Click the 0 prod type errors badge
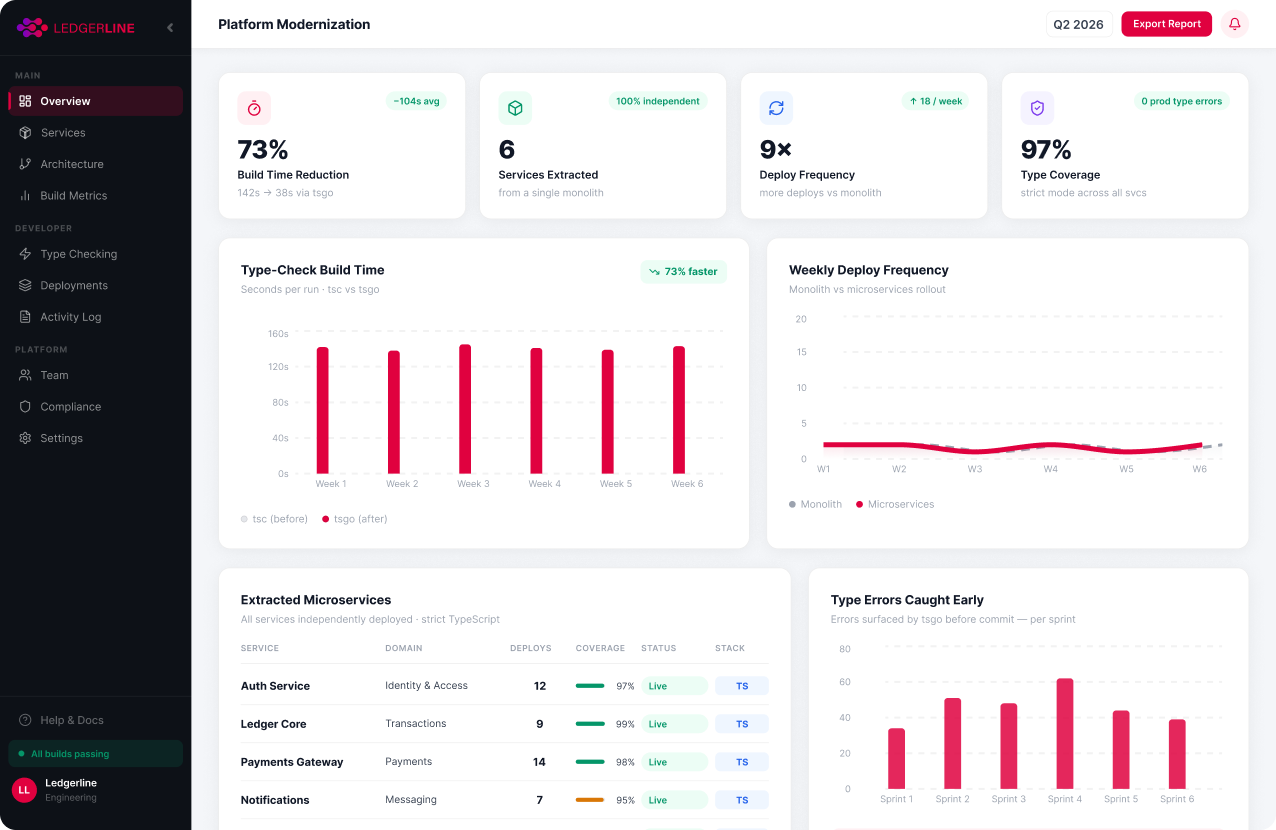This screenshot has height=830, width=1276. pyautogui.click(x=1181, y=101)
